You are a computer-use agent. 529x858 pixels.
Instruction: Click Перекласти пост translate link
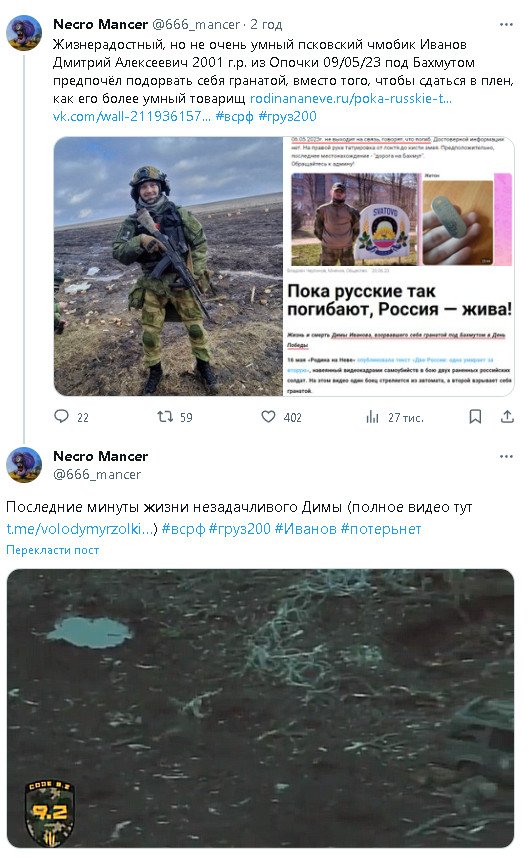(x=53, y=550)
